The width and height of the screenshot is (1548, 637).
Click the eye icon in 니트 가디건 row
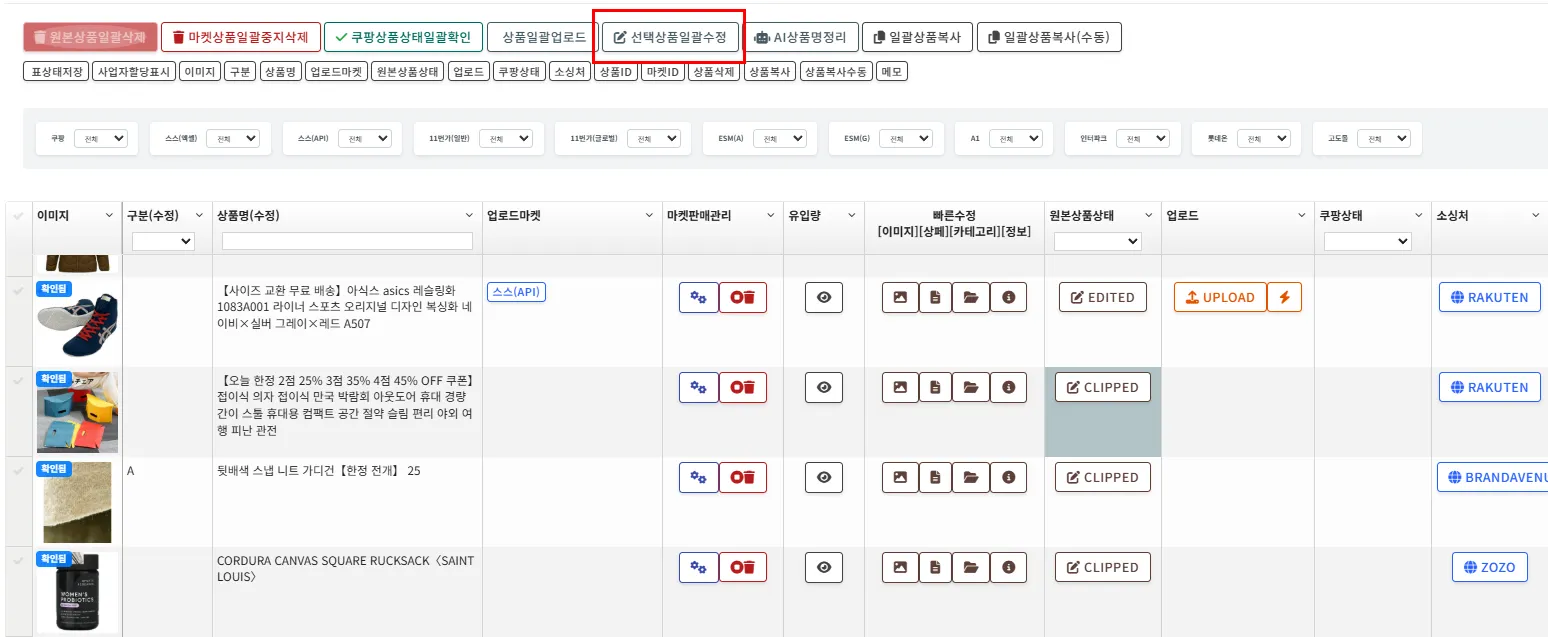824,477
